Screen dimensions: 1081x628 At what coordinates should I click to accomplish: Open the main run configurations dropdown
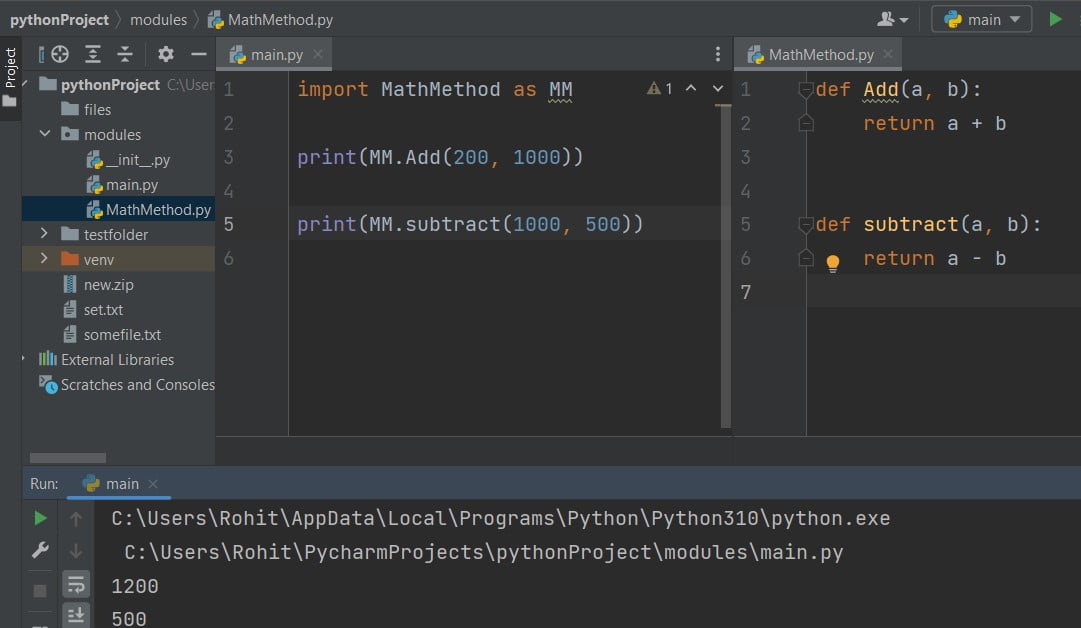point(980,18)
